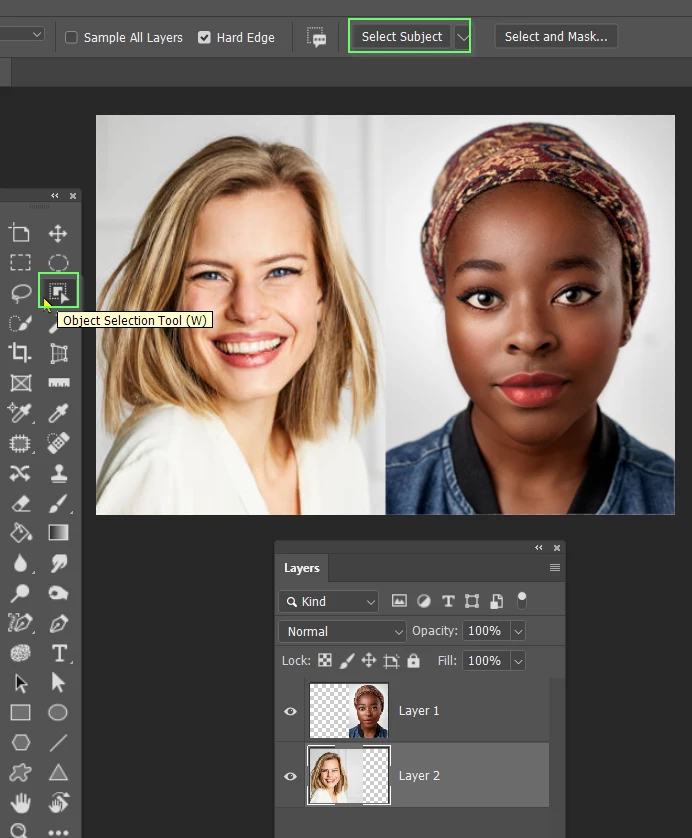Click the Select Subject button
The image size is (692, 838).
(x=402, y=37)
